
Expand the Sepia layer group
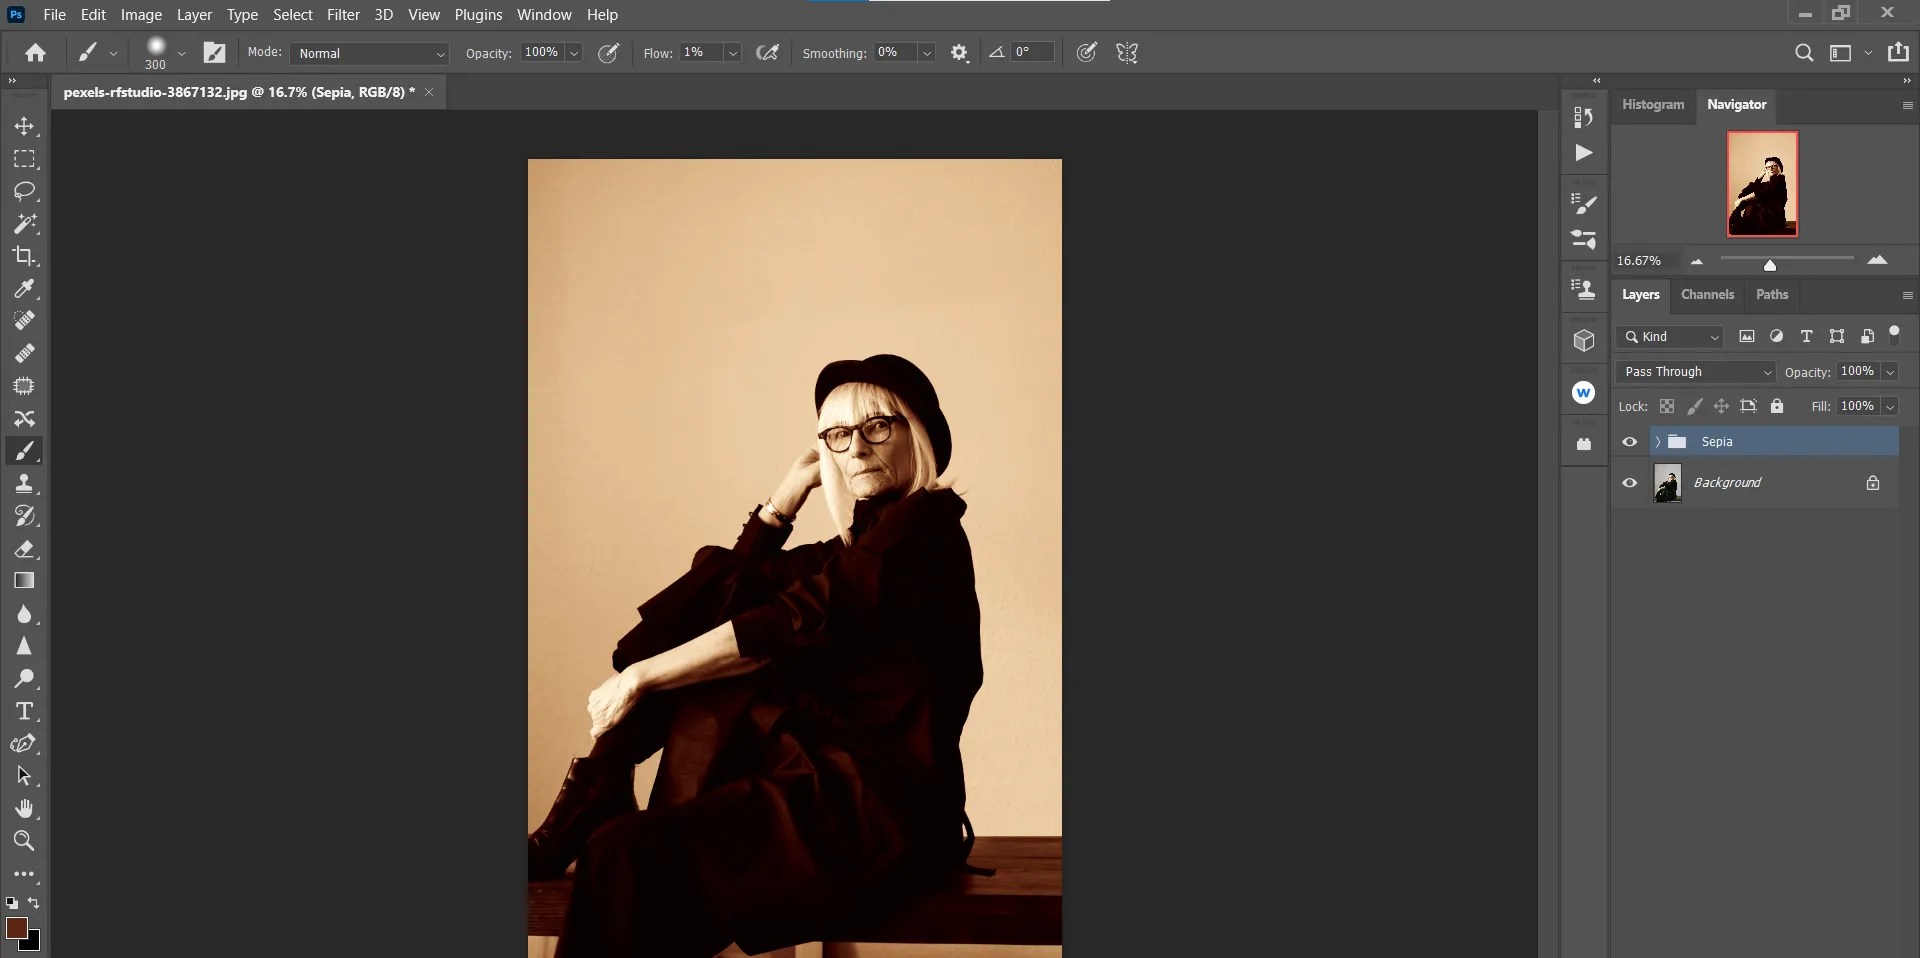tap(1656, 441)
